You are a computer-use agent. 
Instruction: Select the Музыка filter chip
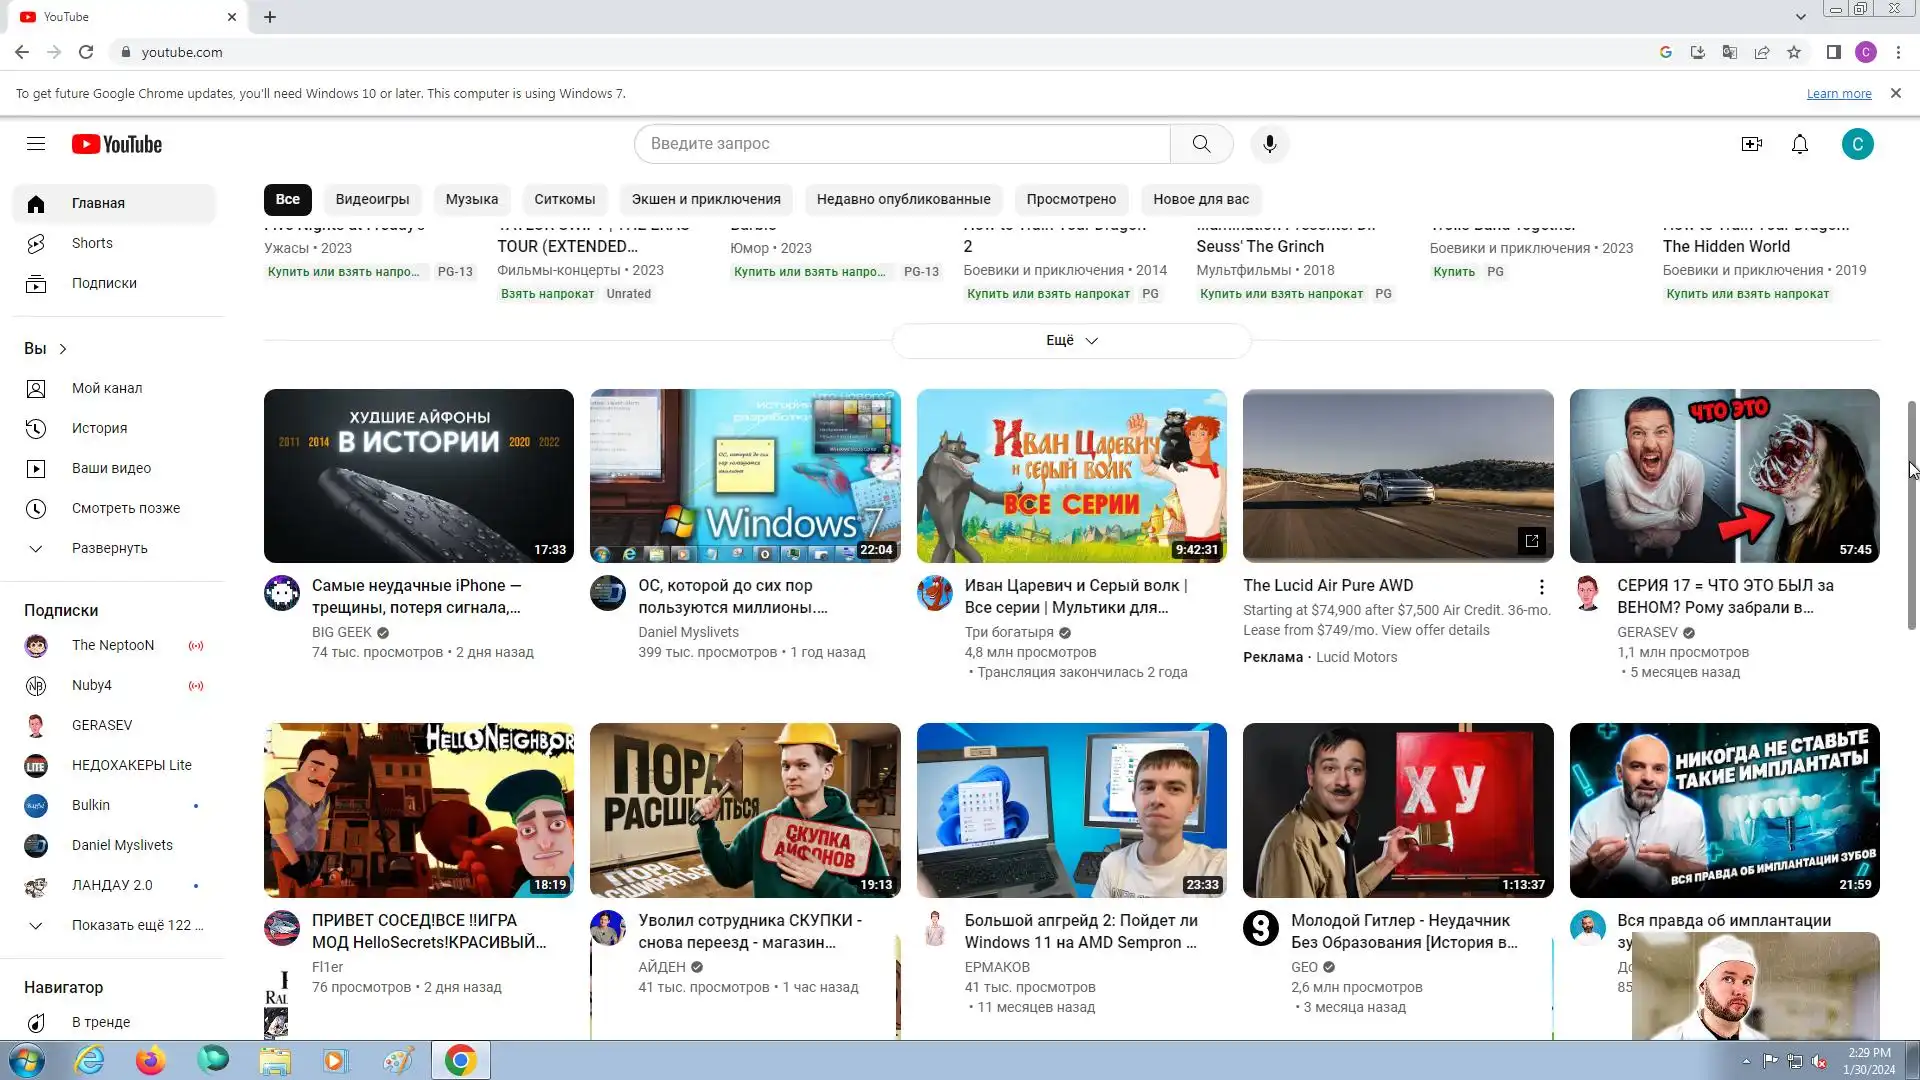coord(471,199)
